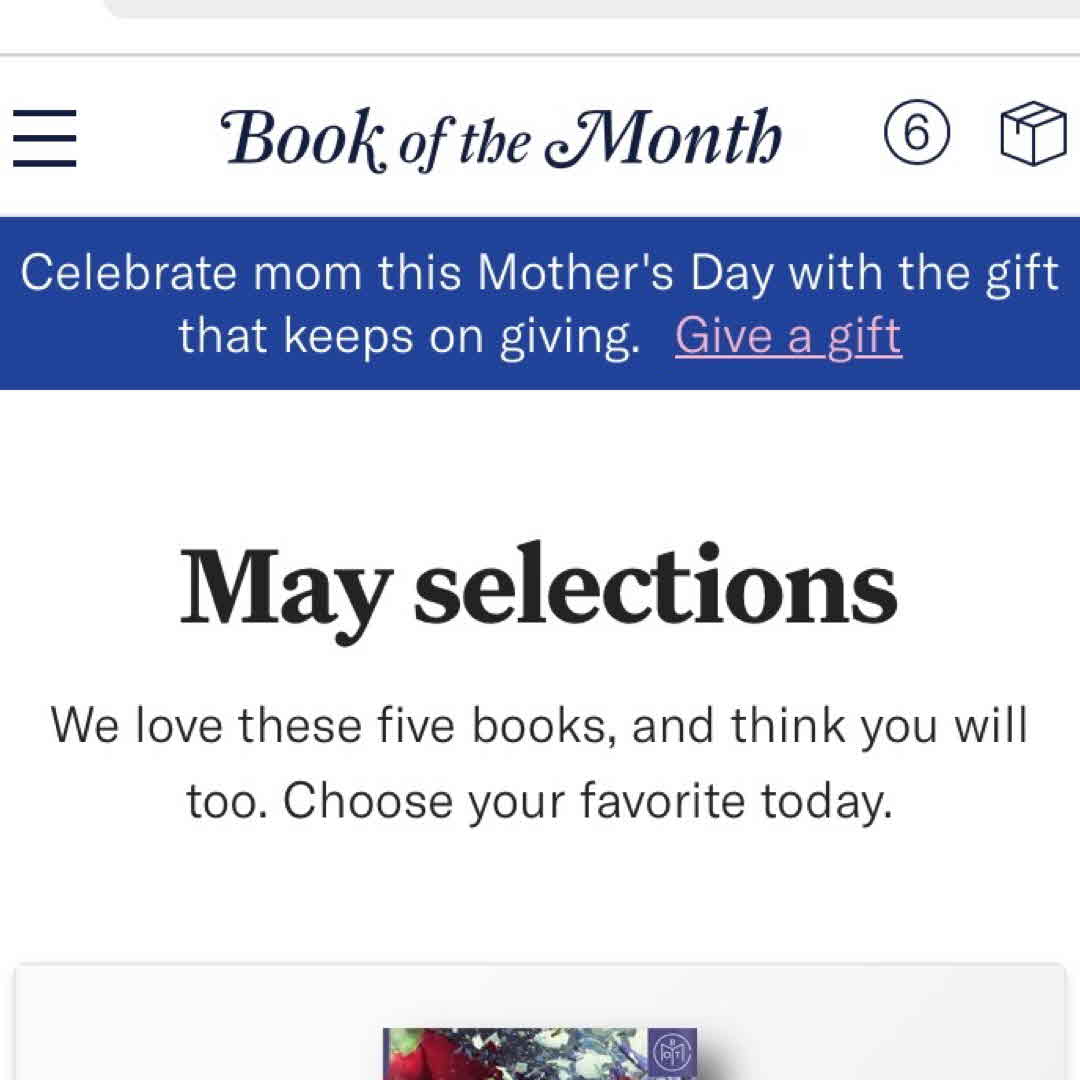
Task: Click the word "Book" in the logo
Action: point(306,138)
